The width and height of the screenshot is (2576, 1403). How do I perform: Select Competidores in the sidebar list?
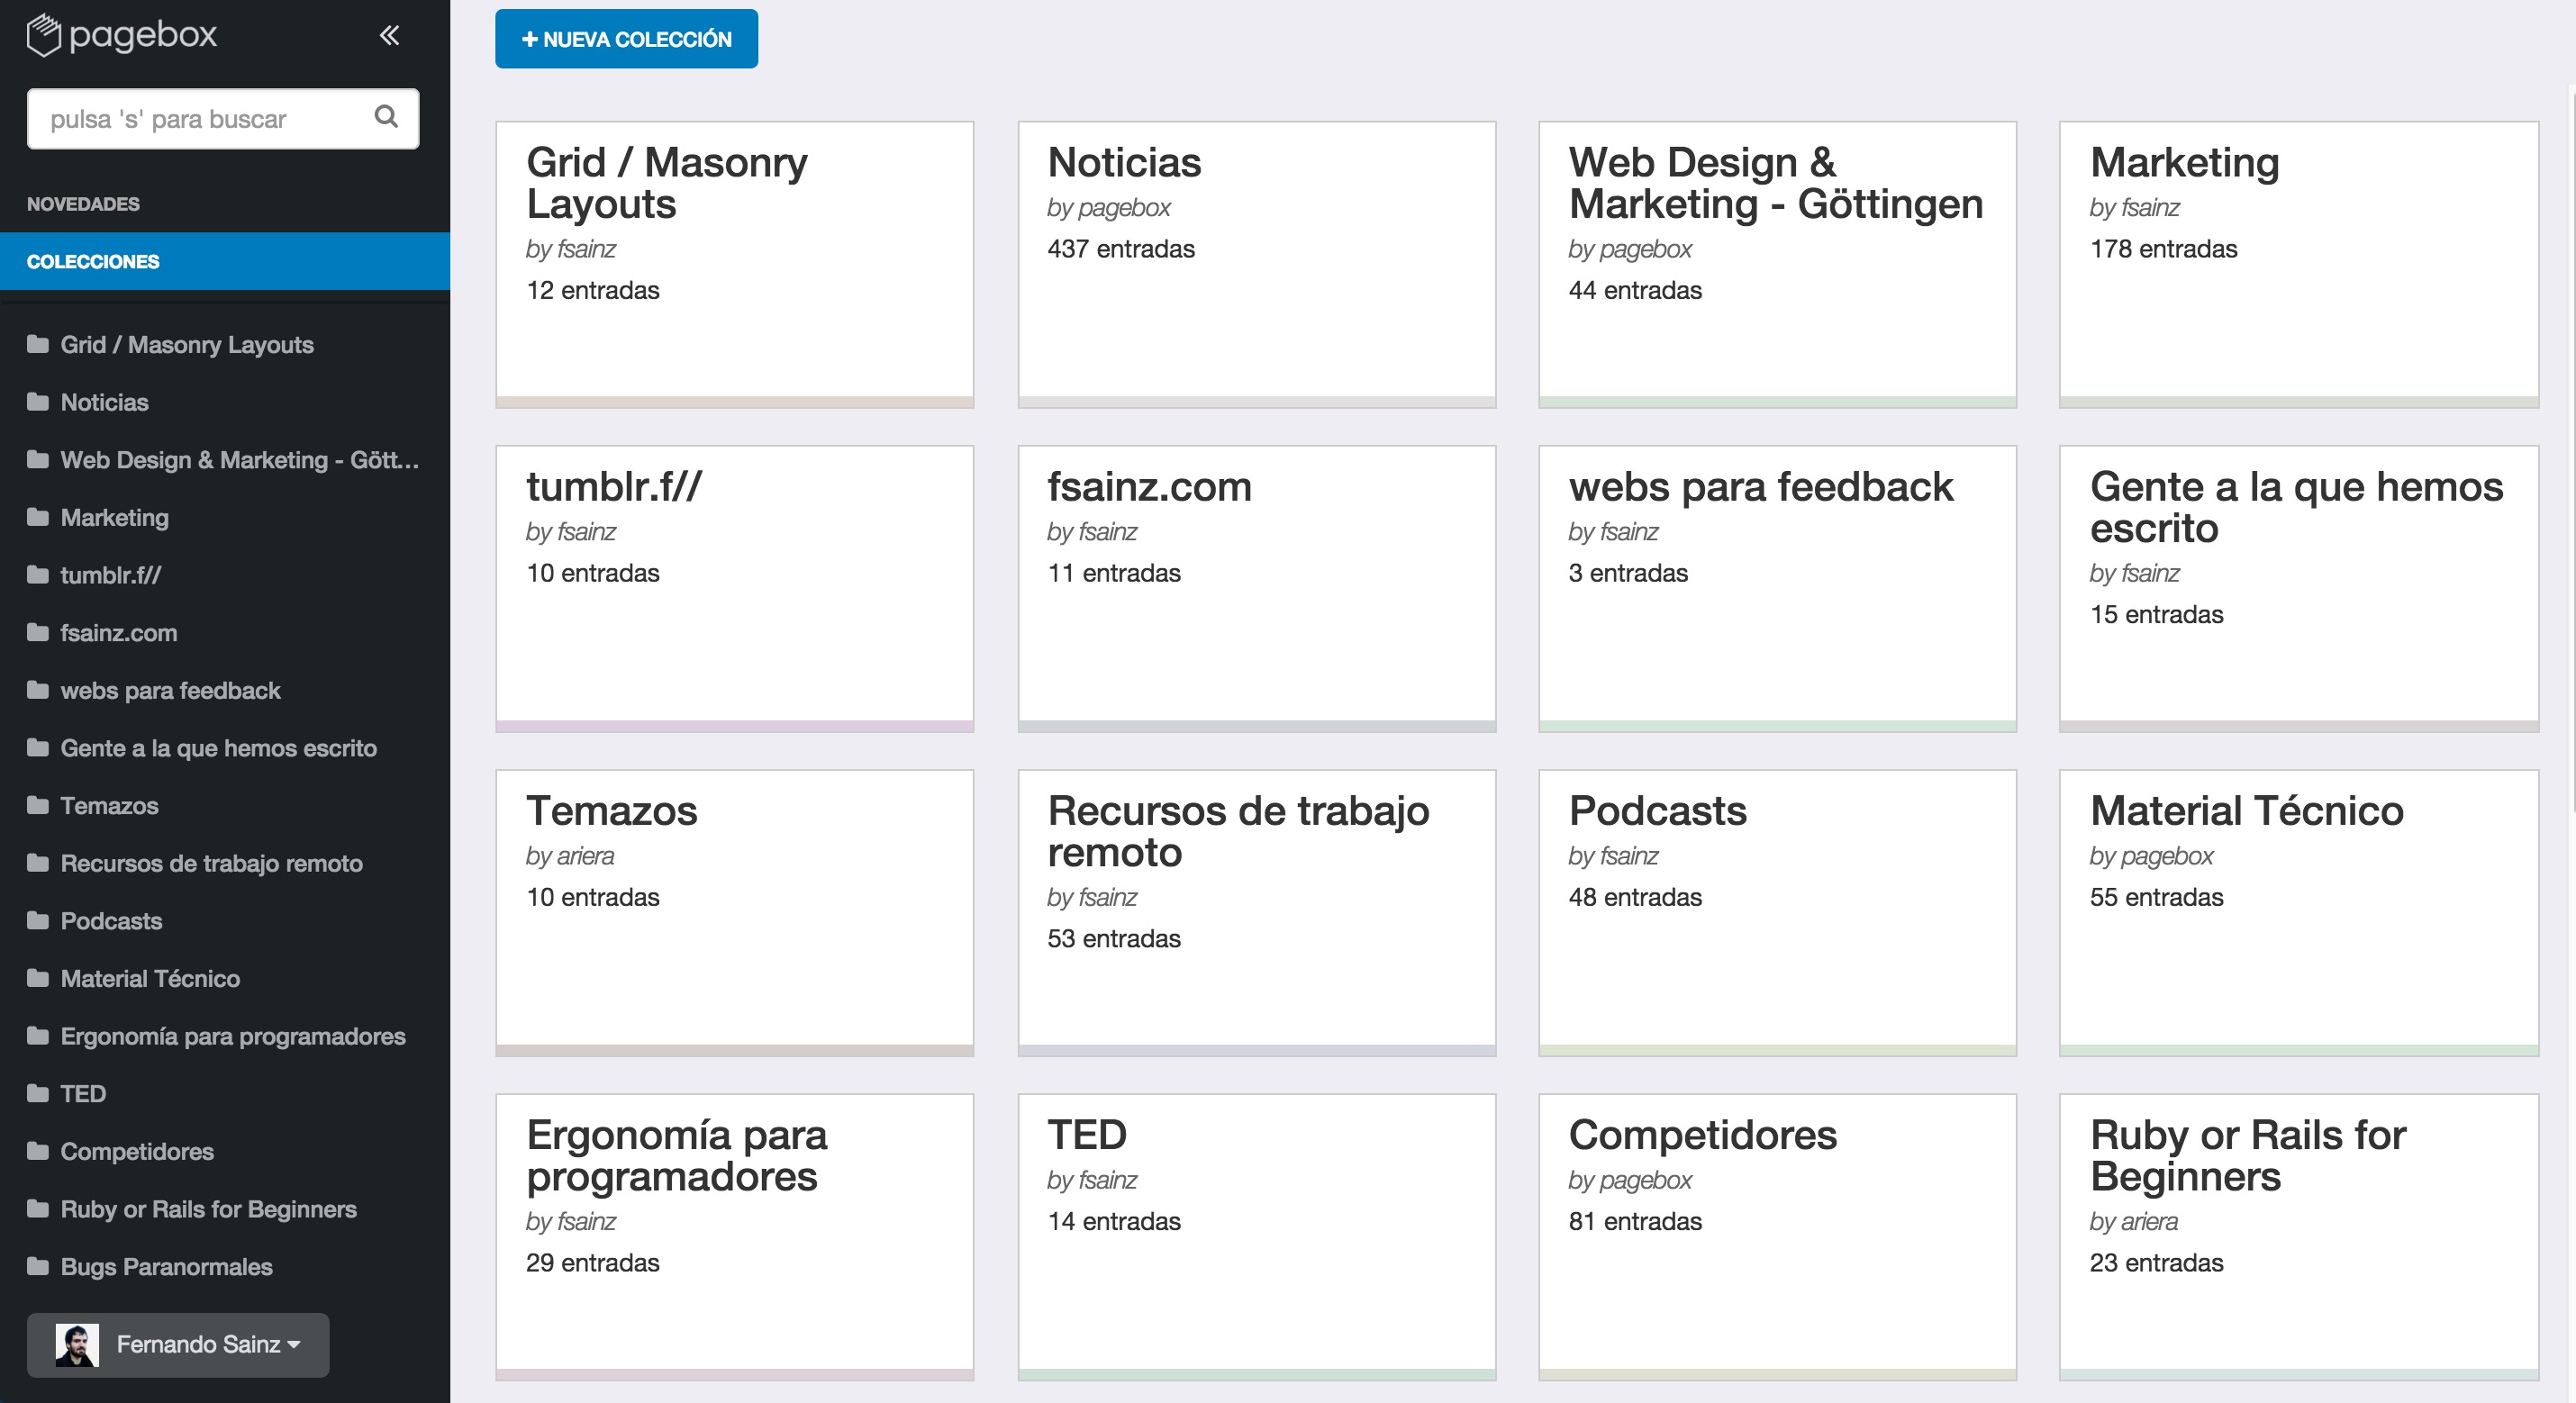pyautogui.click(x=137, y=1151)
